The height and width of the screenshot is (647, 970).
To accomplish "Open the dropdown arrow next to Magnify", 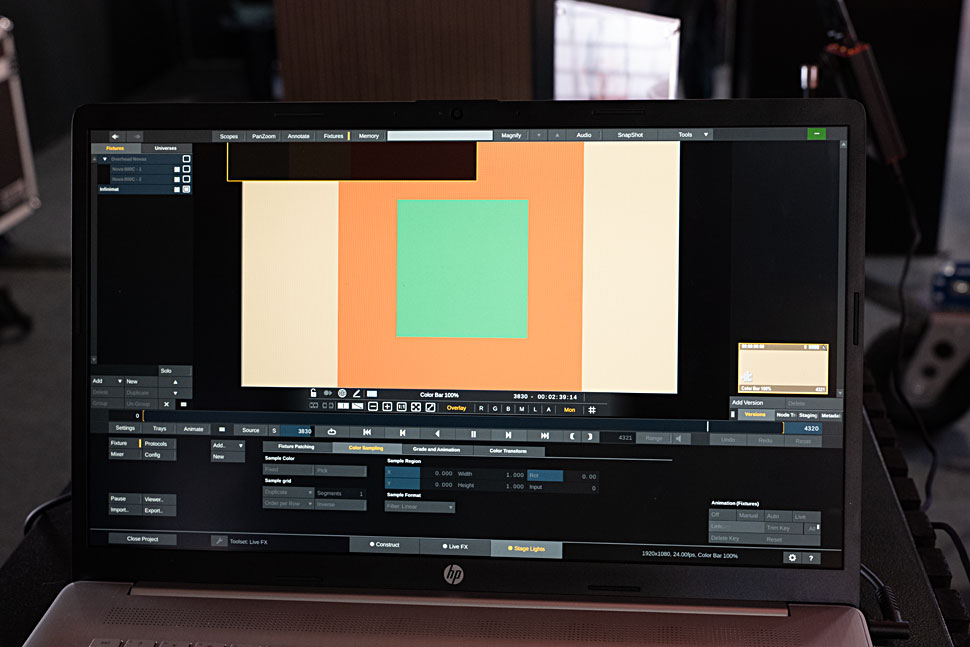I will pos(538,135).
